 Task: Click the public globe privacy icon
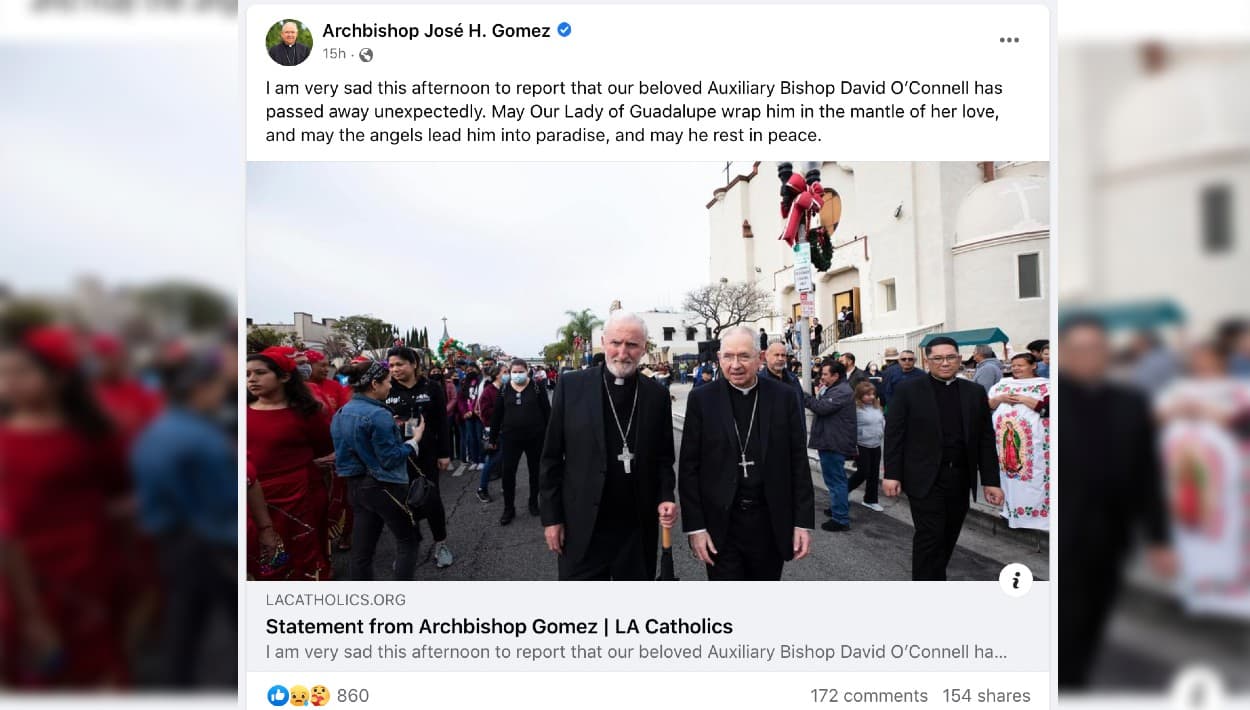pos(366,54)
